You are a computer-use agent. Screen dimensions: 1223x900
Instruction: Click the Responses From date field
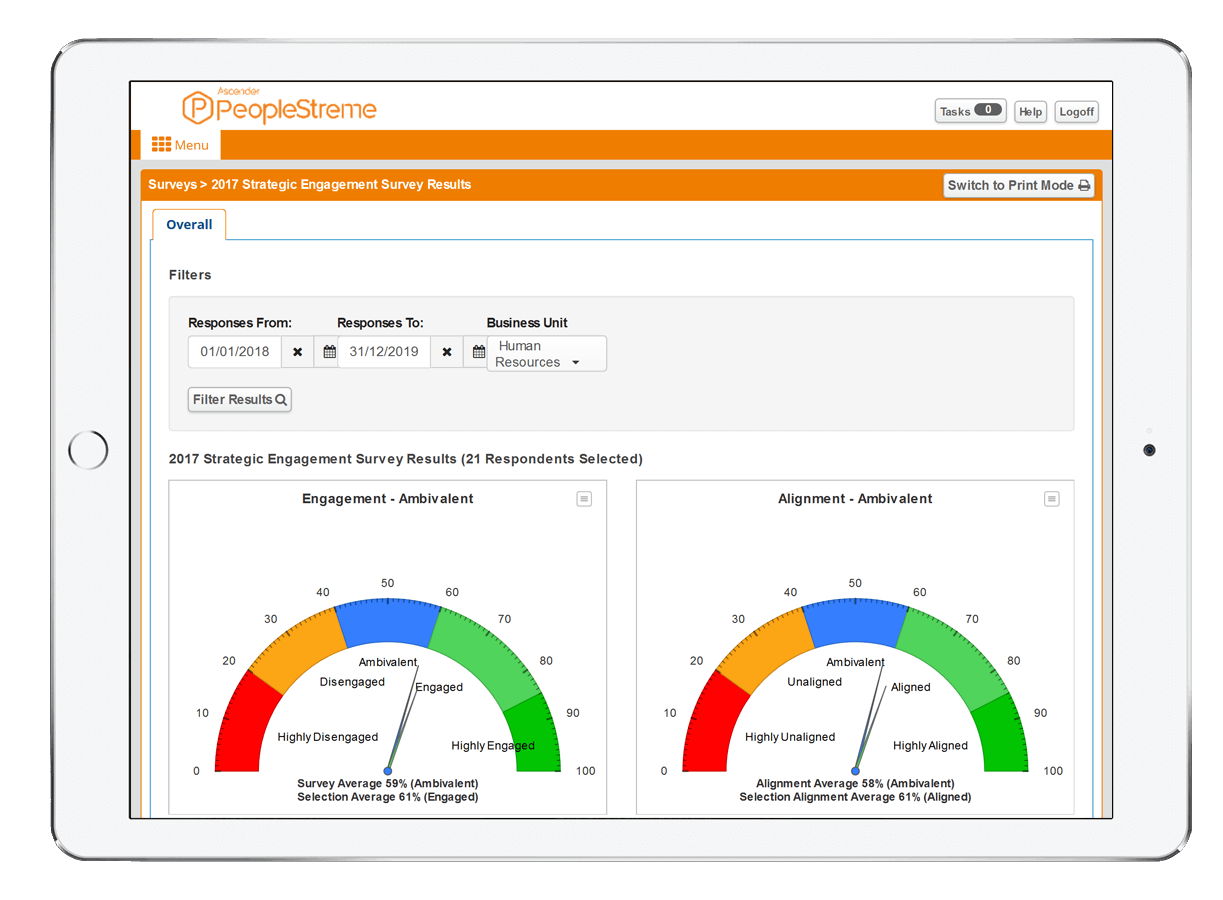[235, 352]
